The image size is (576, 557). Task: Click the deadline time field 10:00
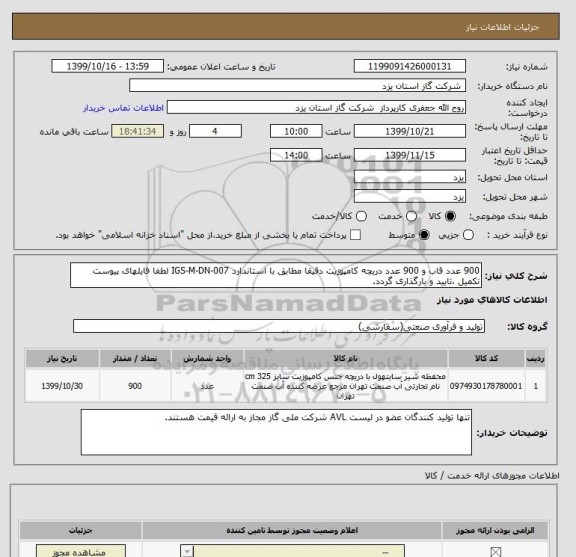(296, 131)
